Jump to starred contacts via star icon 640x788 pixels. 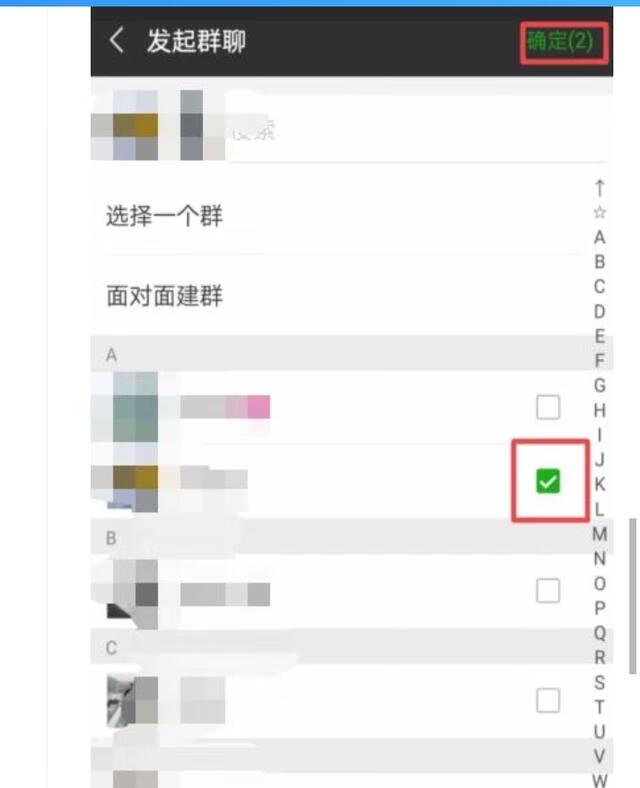[x=599, y=212]
